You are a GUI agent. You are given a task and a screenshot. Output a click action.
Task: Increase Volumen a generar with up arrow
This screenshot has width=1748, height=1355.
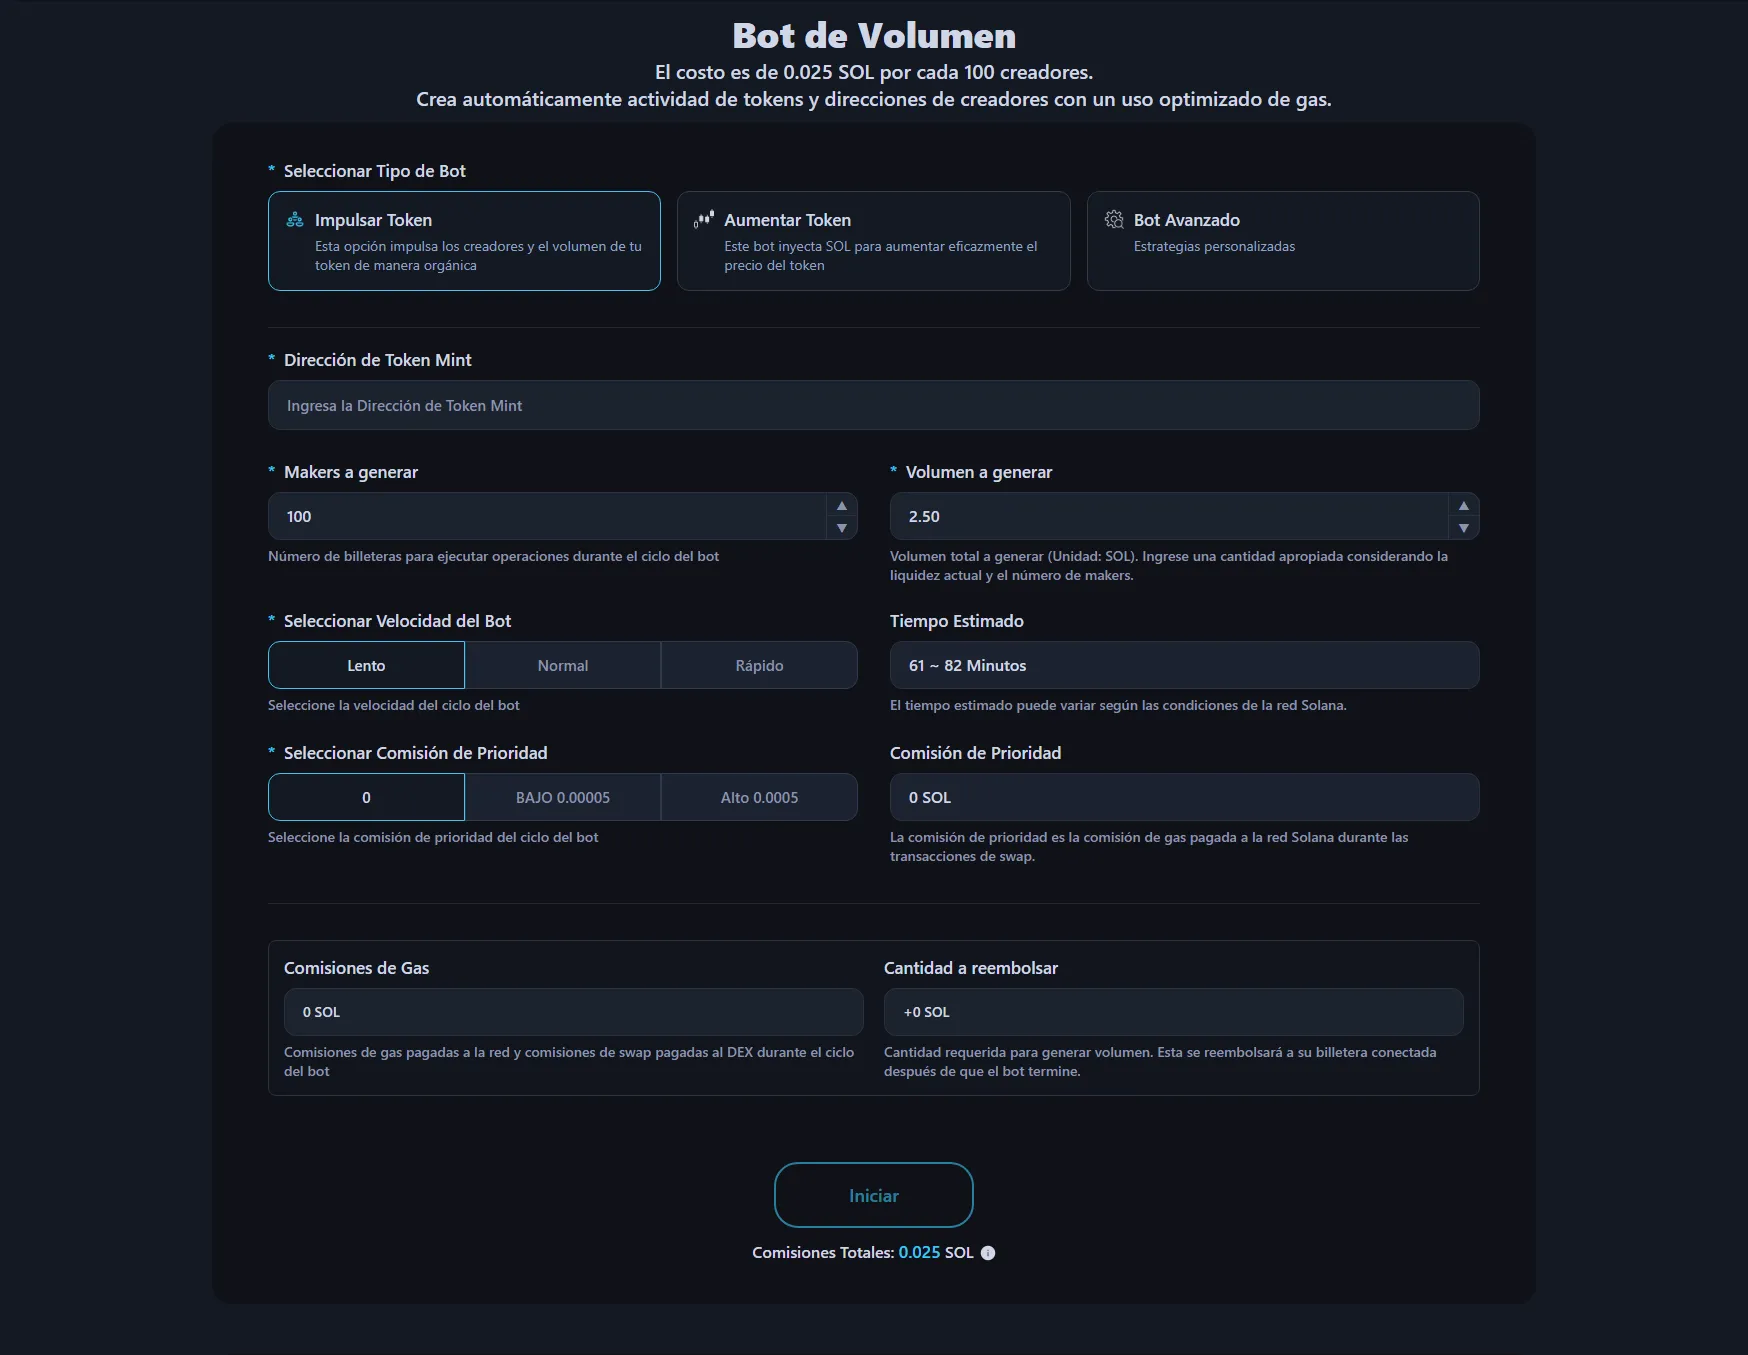tap(1463, 506)
